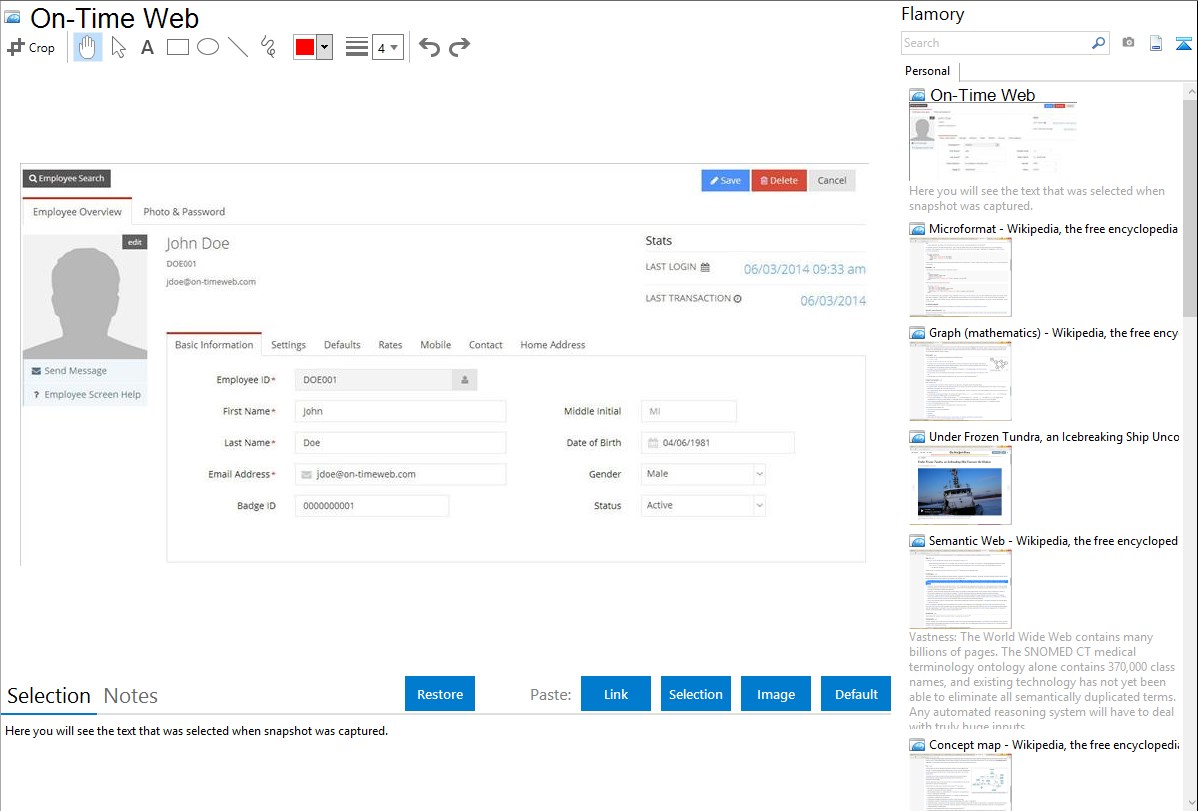Click the camera capture icon
1198x811 pixels.
(x=1128, y=43)
